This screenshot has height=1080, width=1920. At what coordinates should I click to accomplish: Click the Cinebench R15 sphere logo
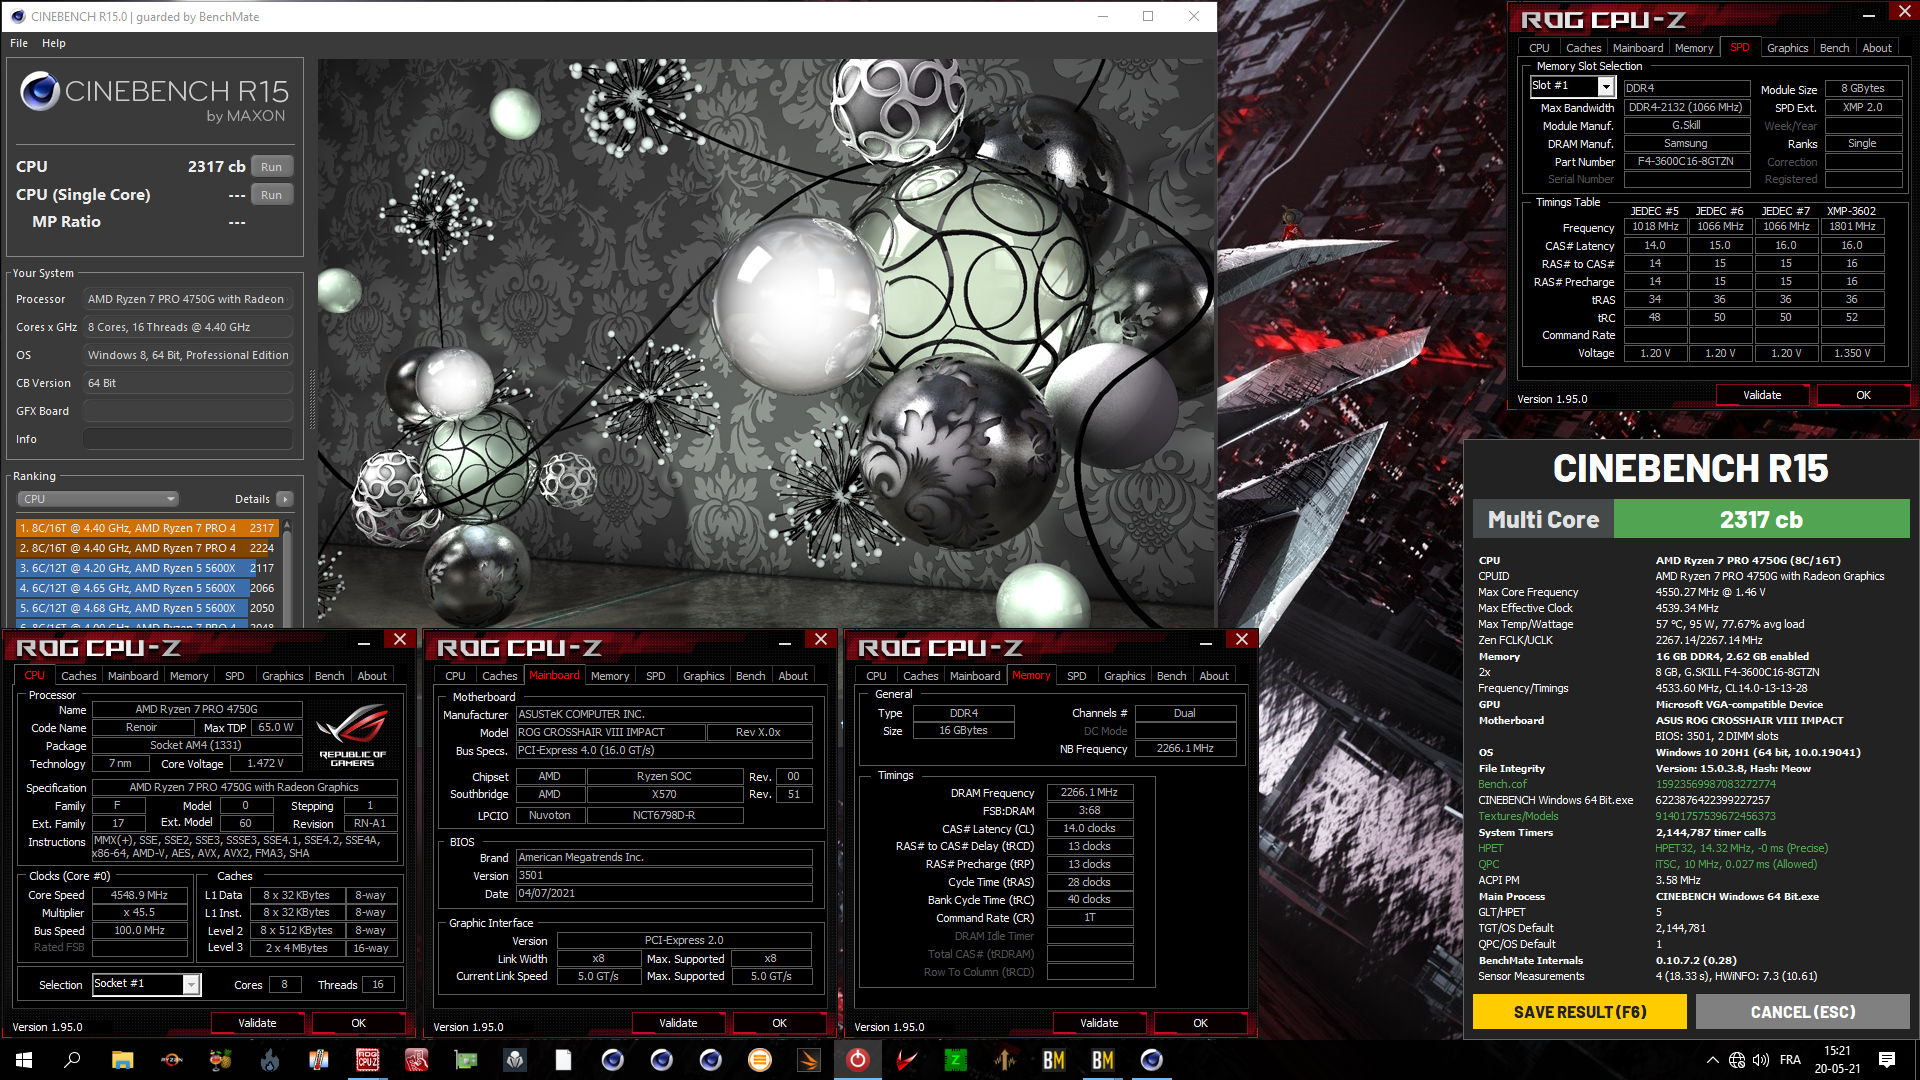point(40,92)
